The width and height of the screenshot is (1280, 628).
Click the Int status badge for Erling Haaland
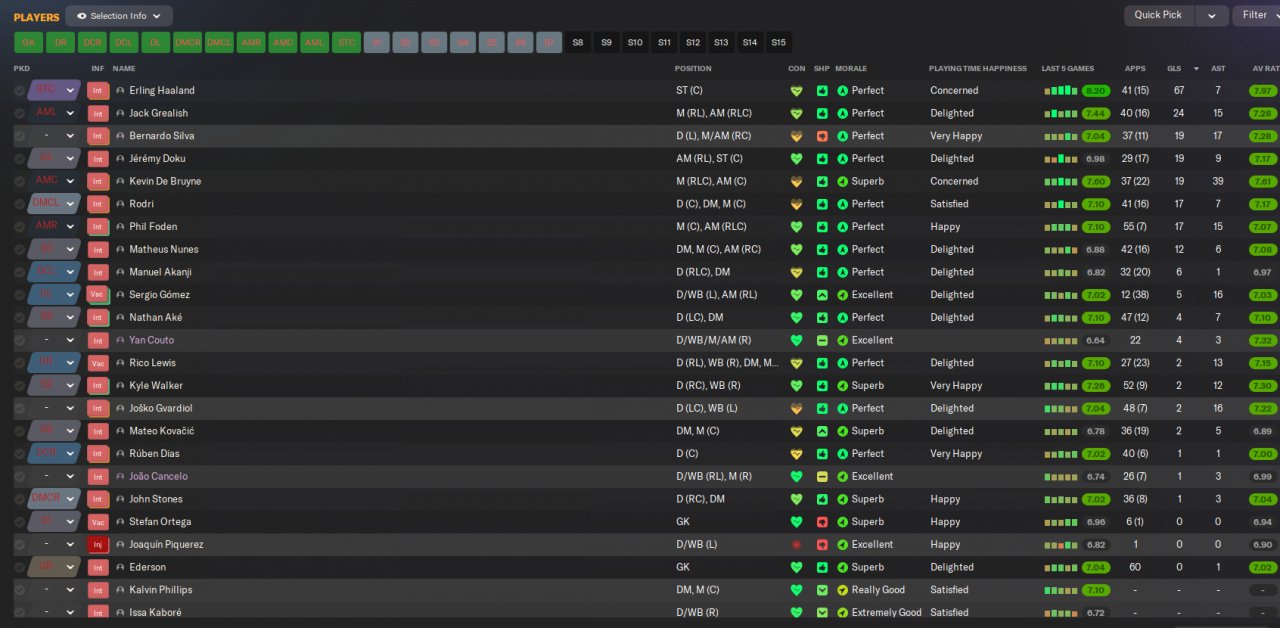point(97,90)
